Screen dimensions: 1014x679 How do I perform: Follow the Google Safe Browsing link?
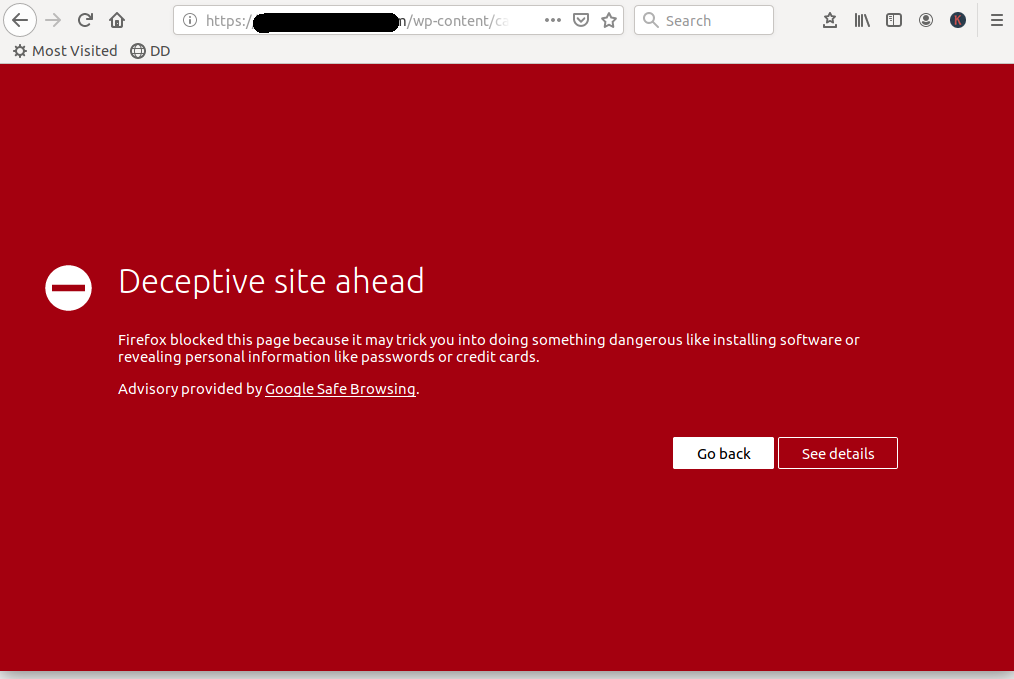tap(340, 389)
